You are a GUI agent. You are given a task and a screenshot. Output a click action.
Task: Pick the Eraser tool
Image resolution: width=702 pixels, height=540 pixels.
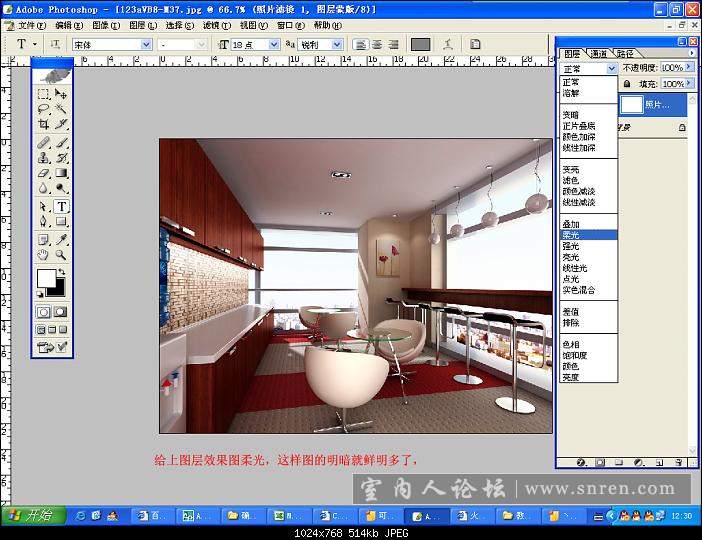point(43,173)
